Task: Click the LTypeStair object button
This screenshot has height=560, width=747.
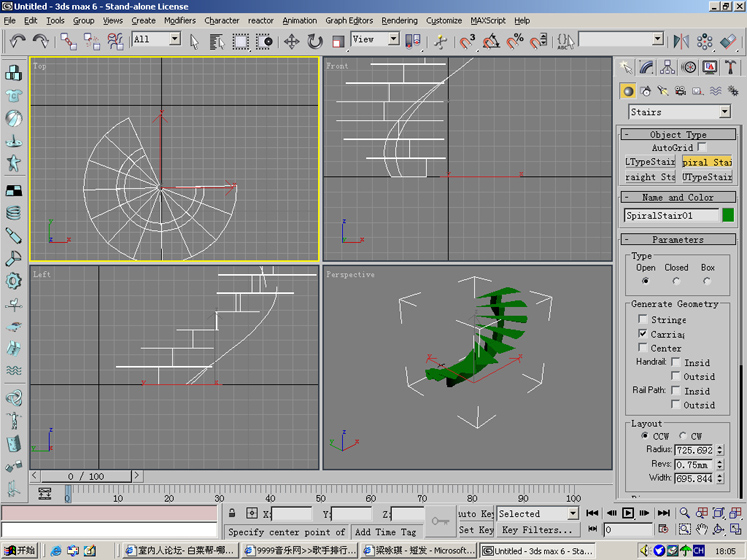Action: tap(649, 162)
